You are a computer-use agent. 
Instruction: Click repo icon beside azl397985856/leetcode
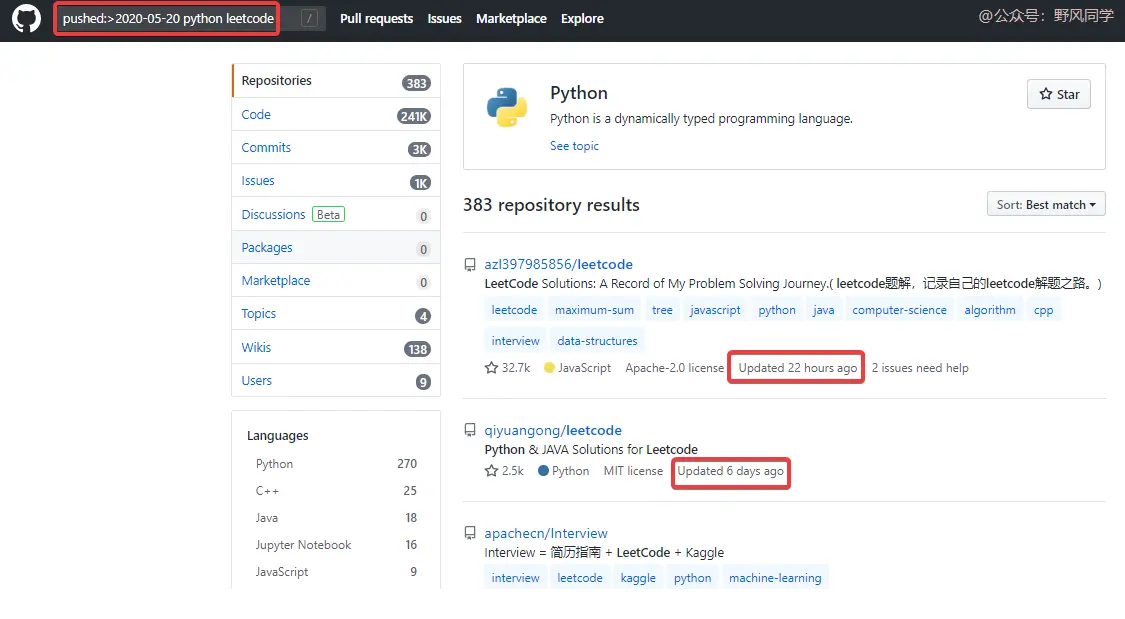(x=470, y=265)
